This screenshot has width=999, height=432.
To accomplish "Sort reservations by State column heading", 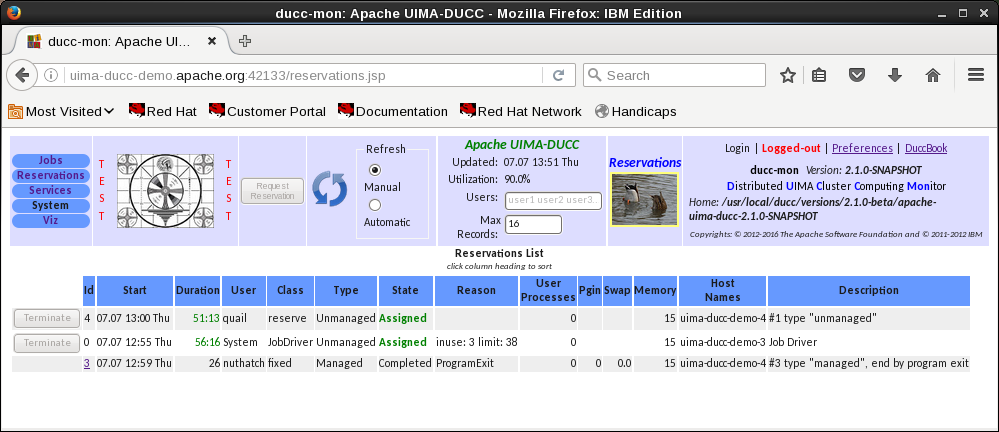I will point(404,291).
